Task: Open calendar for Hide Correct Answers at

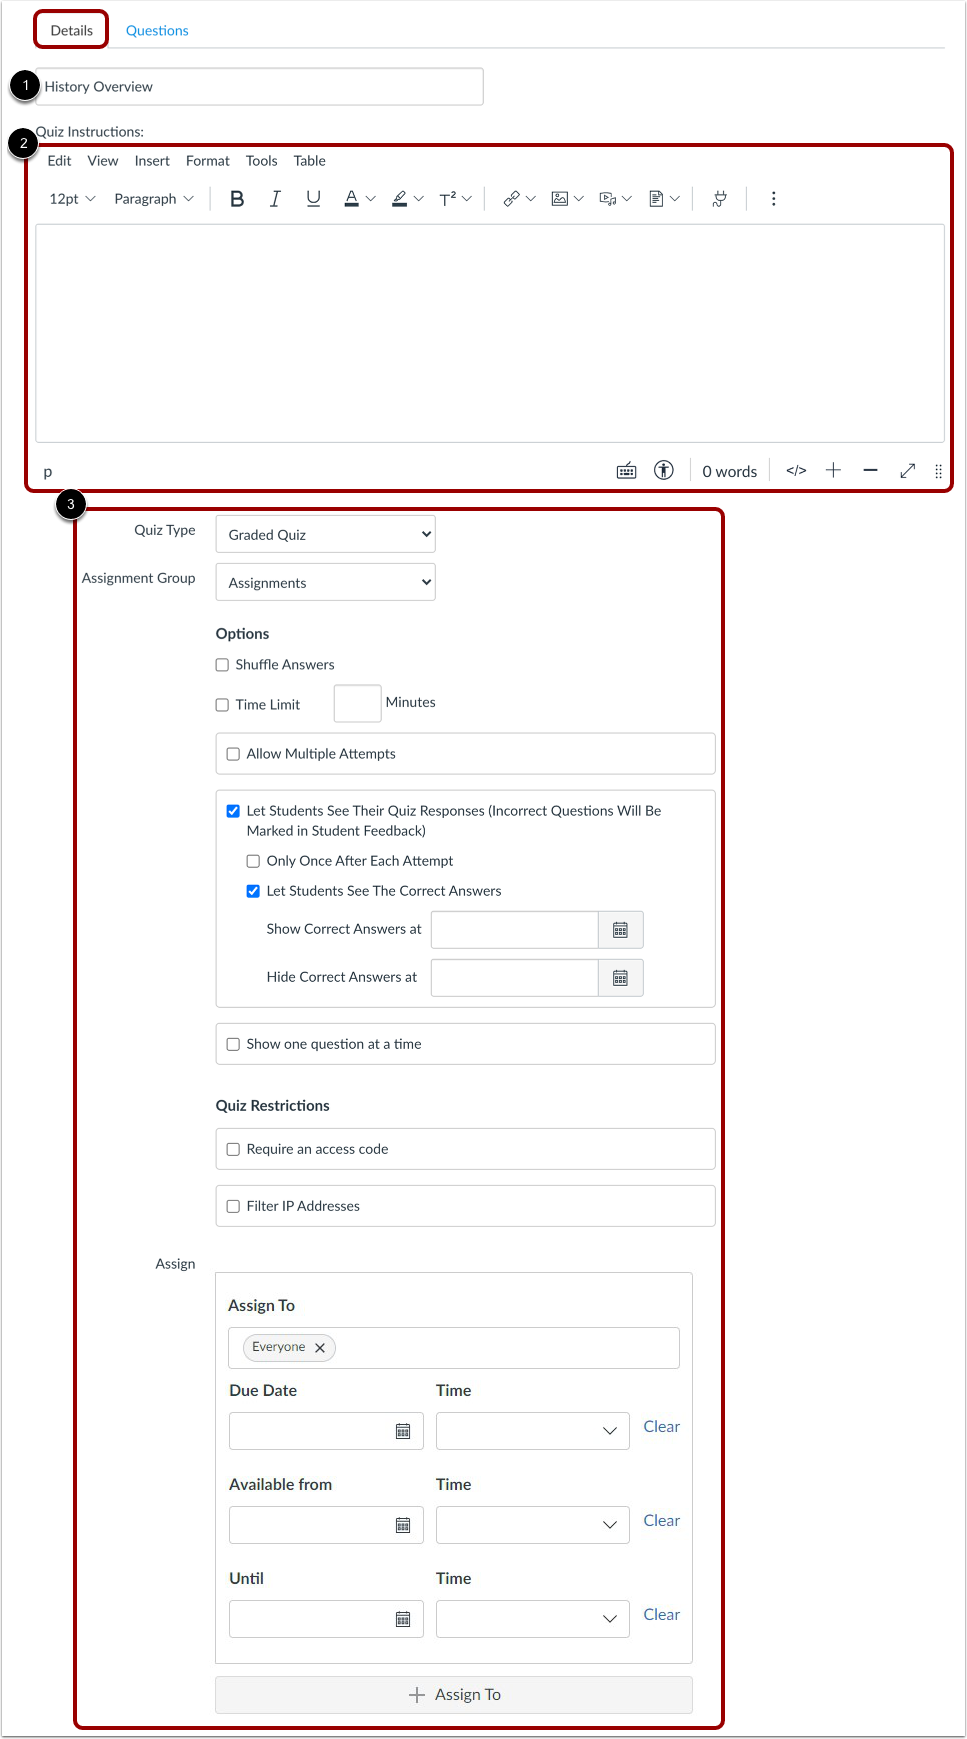Action: (x=620, y=978)
